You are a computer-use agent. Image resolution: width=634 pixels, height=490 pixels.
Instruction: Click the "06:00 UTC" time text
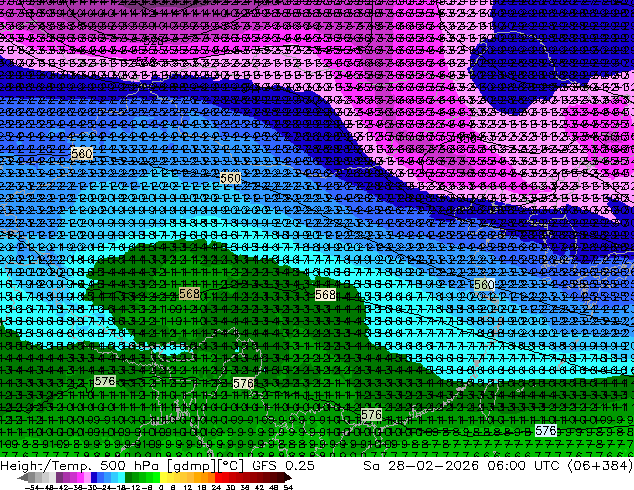click(x=526, y=466)
